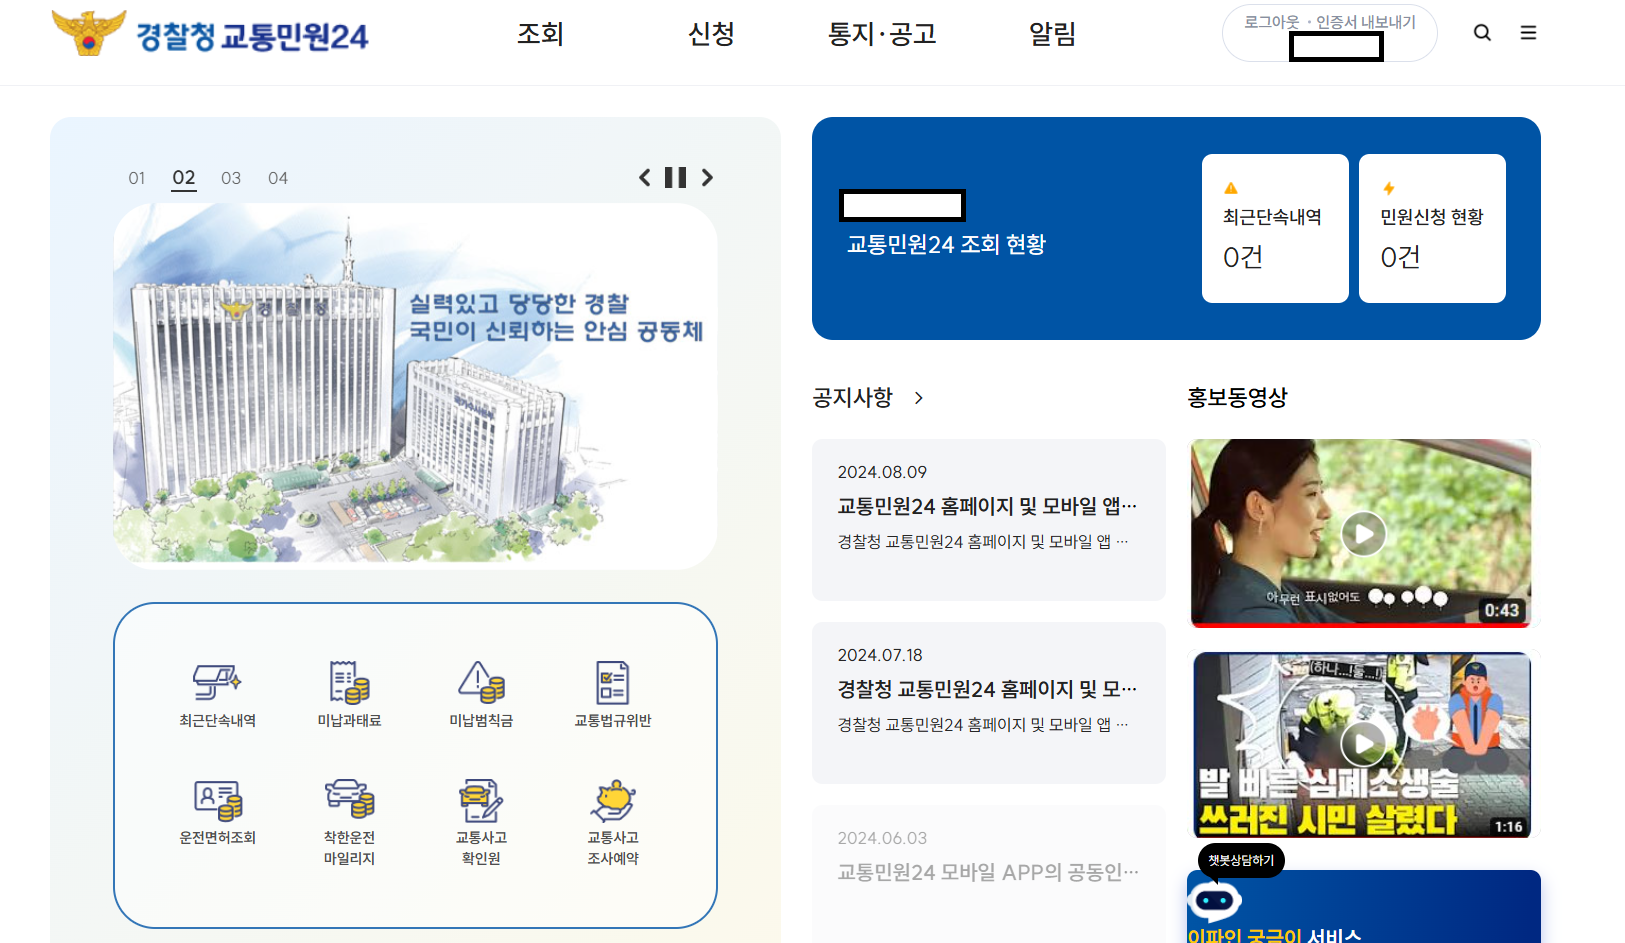The width and height of the screenshot is (1625, 943).
Task: Open the 신청 menu
Action: tap(711, 34)
